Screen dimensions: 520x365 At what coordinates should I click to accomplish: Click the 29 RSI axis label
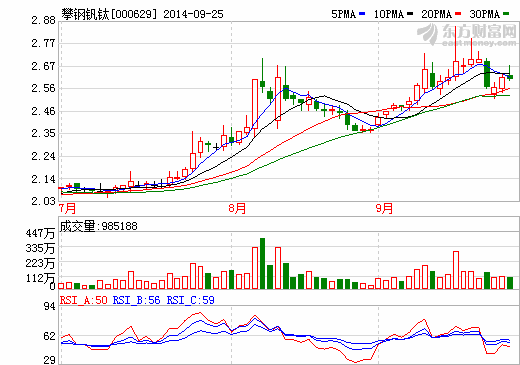[49, 360]
